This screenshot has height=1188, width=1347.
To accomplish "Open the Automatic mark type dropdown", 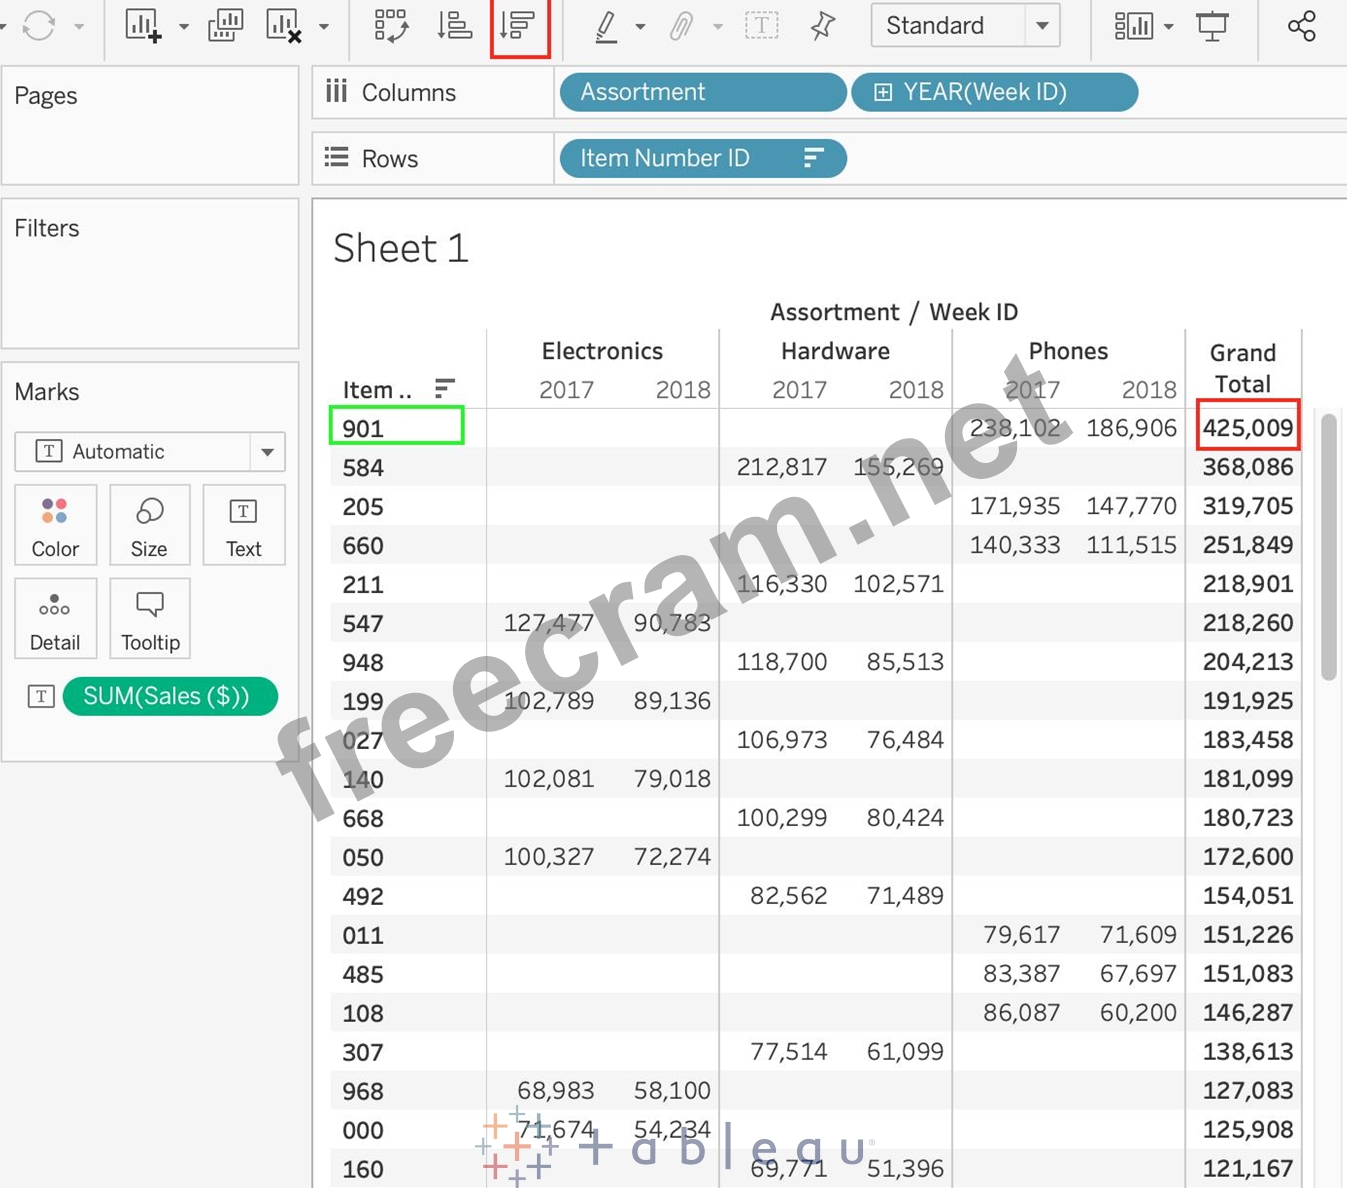I will click(x=267, y=452).
